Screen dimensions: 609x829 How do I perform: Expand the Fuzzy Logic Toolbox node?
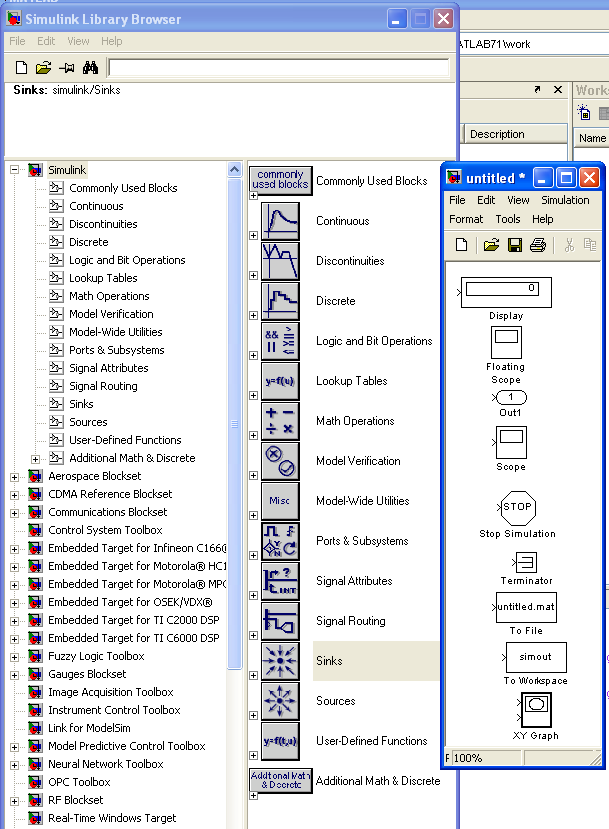point(14,657)
